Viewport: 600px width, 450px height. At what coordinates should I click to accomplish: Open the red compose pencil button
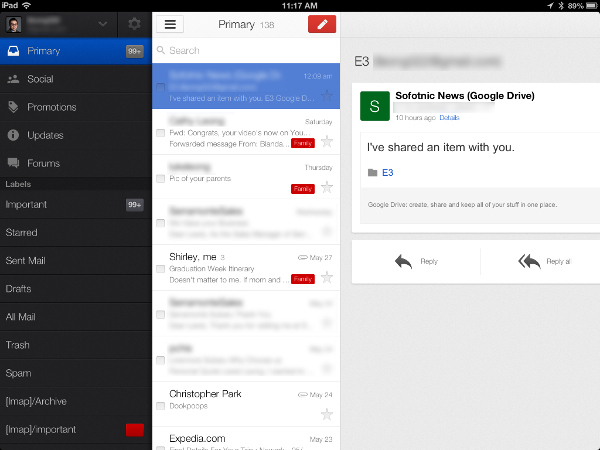[x=322, y=24]
